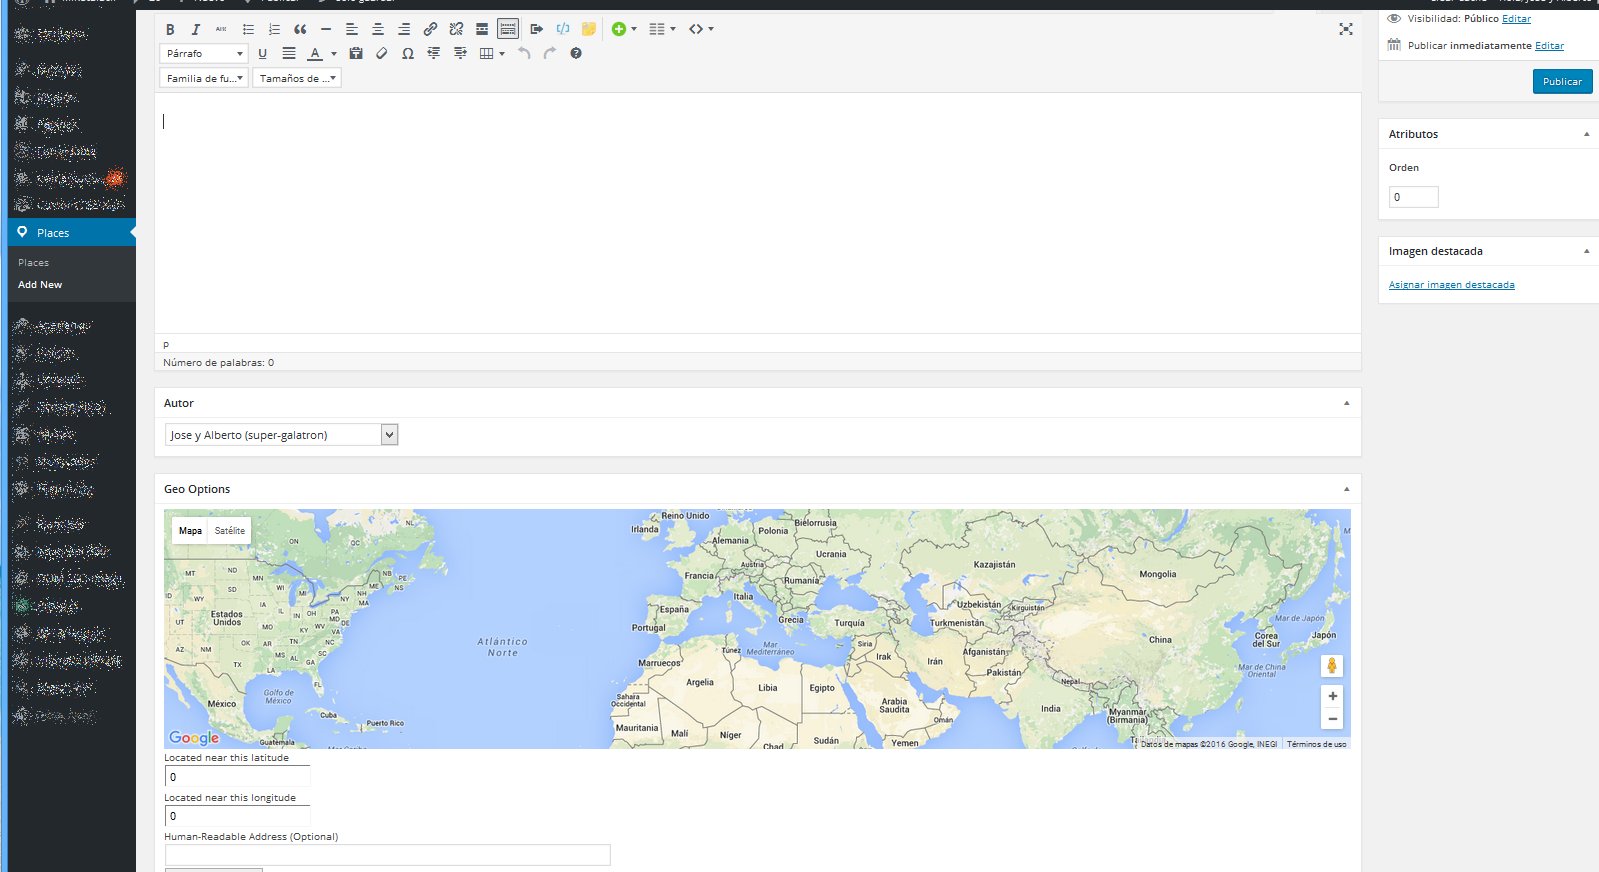Insert special character omega symbol

[x=408, y=54]
